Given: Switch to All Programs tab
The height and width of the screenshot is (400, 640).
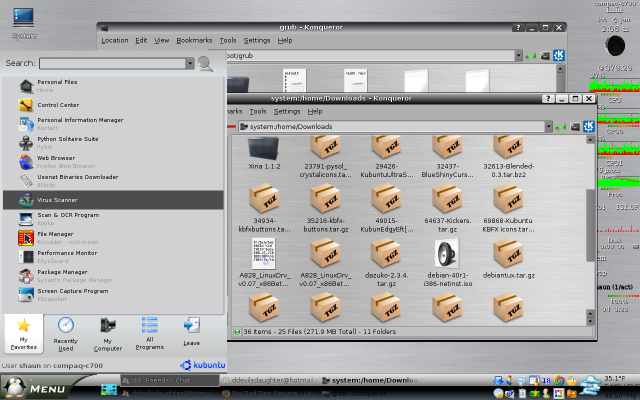Looking at the screenshot, I should 150,333.
